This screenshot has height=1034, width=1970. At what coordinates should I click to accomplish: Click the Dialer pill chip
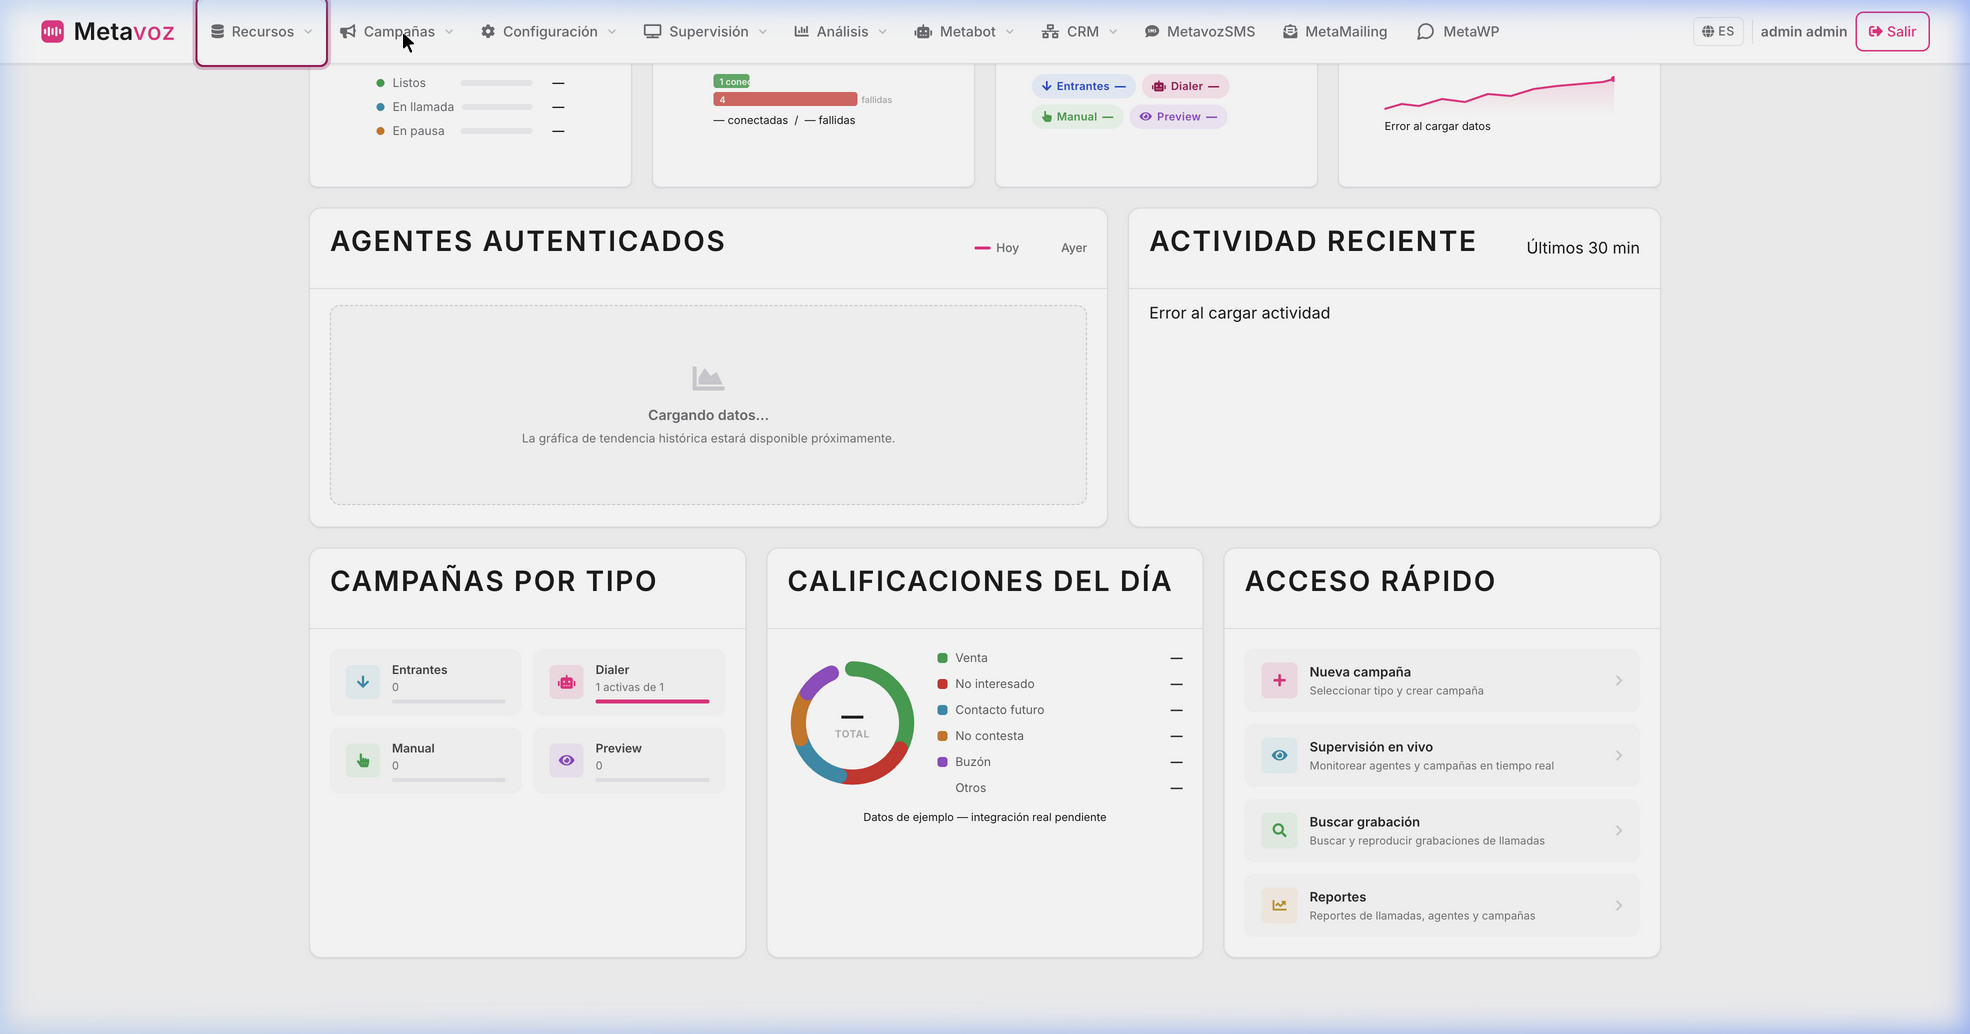pos(1185,86)
